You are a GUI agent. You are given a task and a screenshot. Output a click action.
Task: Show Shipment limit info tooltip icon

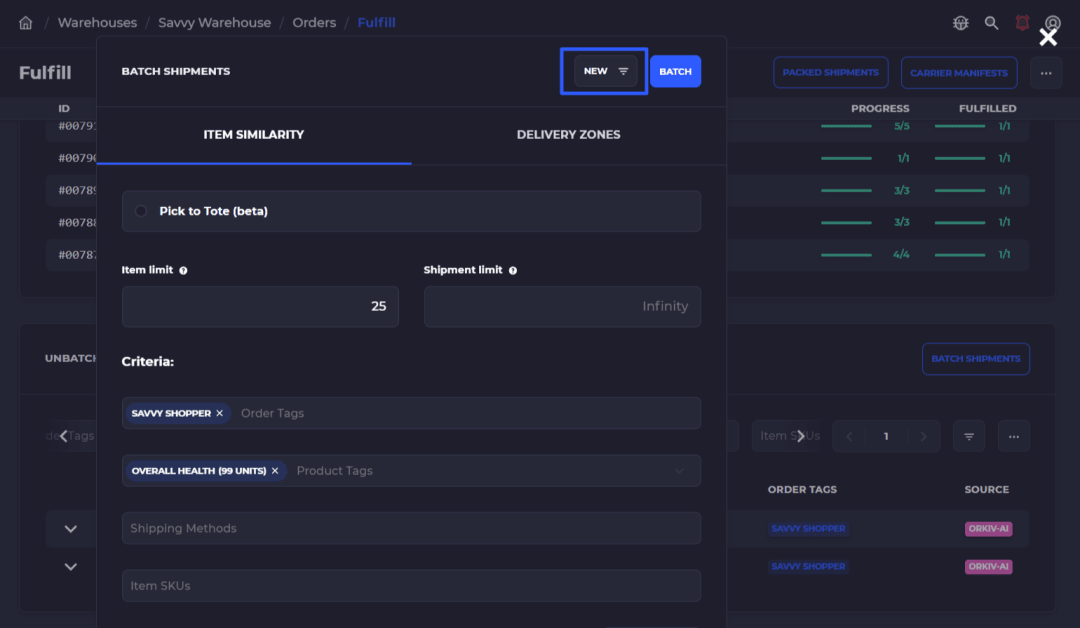click(x=512, y=271)
